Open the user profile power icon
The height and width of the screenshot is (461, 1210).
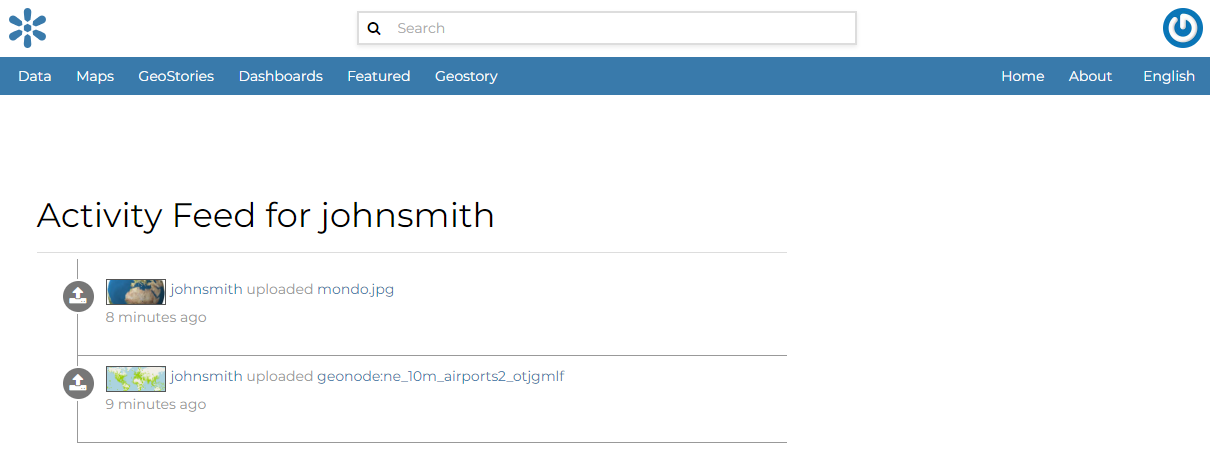1182,28
